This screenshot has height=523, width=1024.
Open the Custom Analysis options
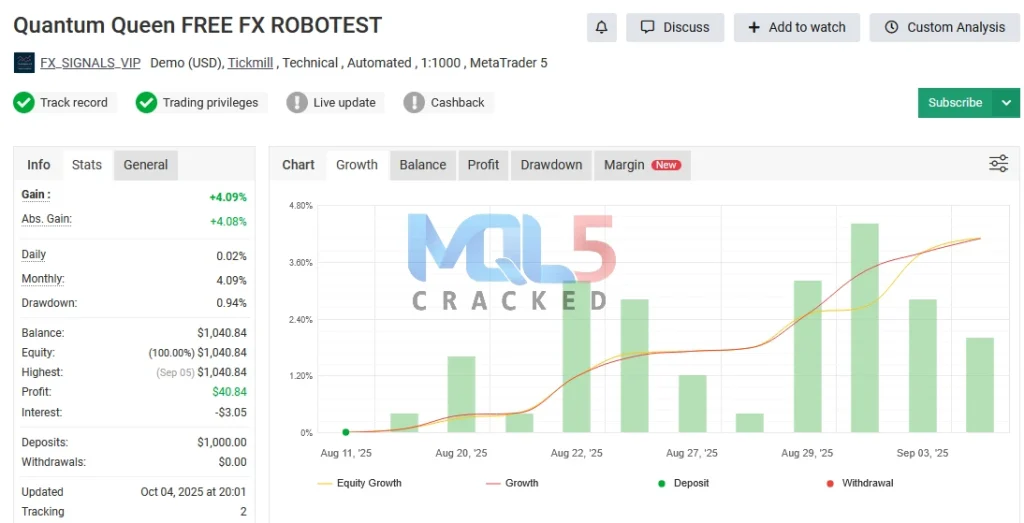coord(945,27)
